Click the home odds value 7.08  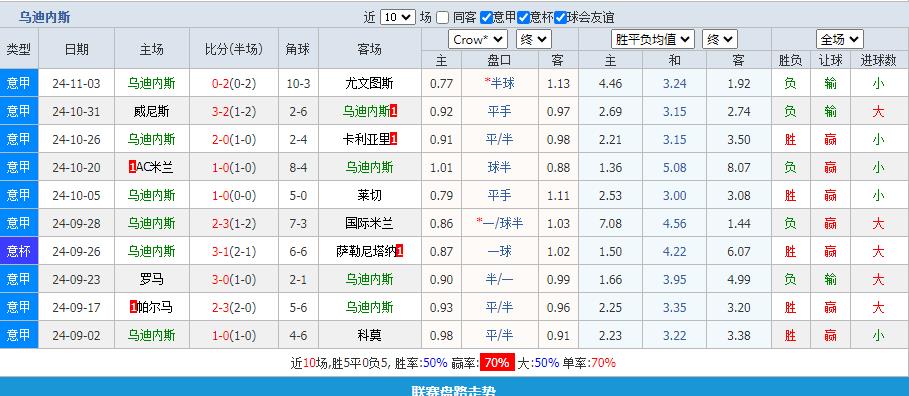click(x=610, y=223)
